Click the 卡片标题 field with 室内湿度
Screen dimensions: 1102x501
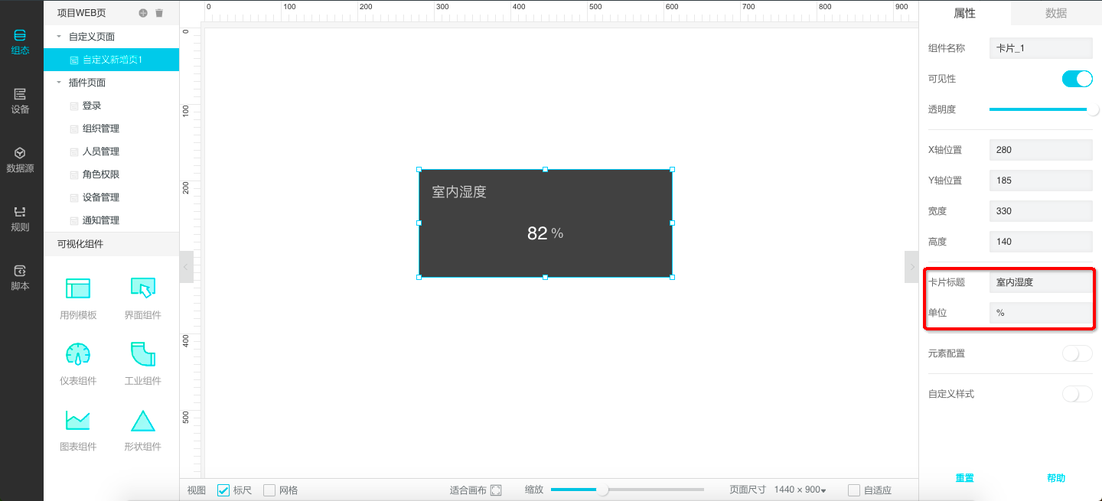point(1041,282)
